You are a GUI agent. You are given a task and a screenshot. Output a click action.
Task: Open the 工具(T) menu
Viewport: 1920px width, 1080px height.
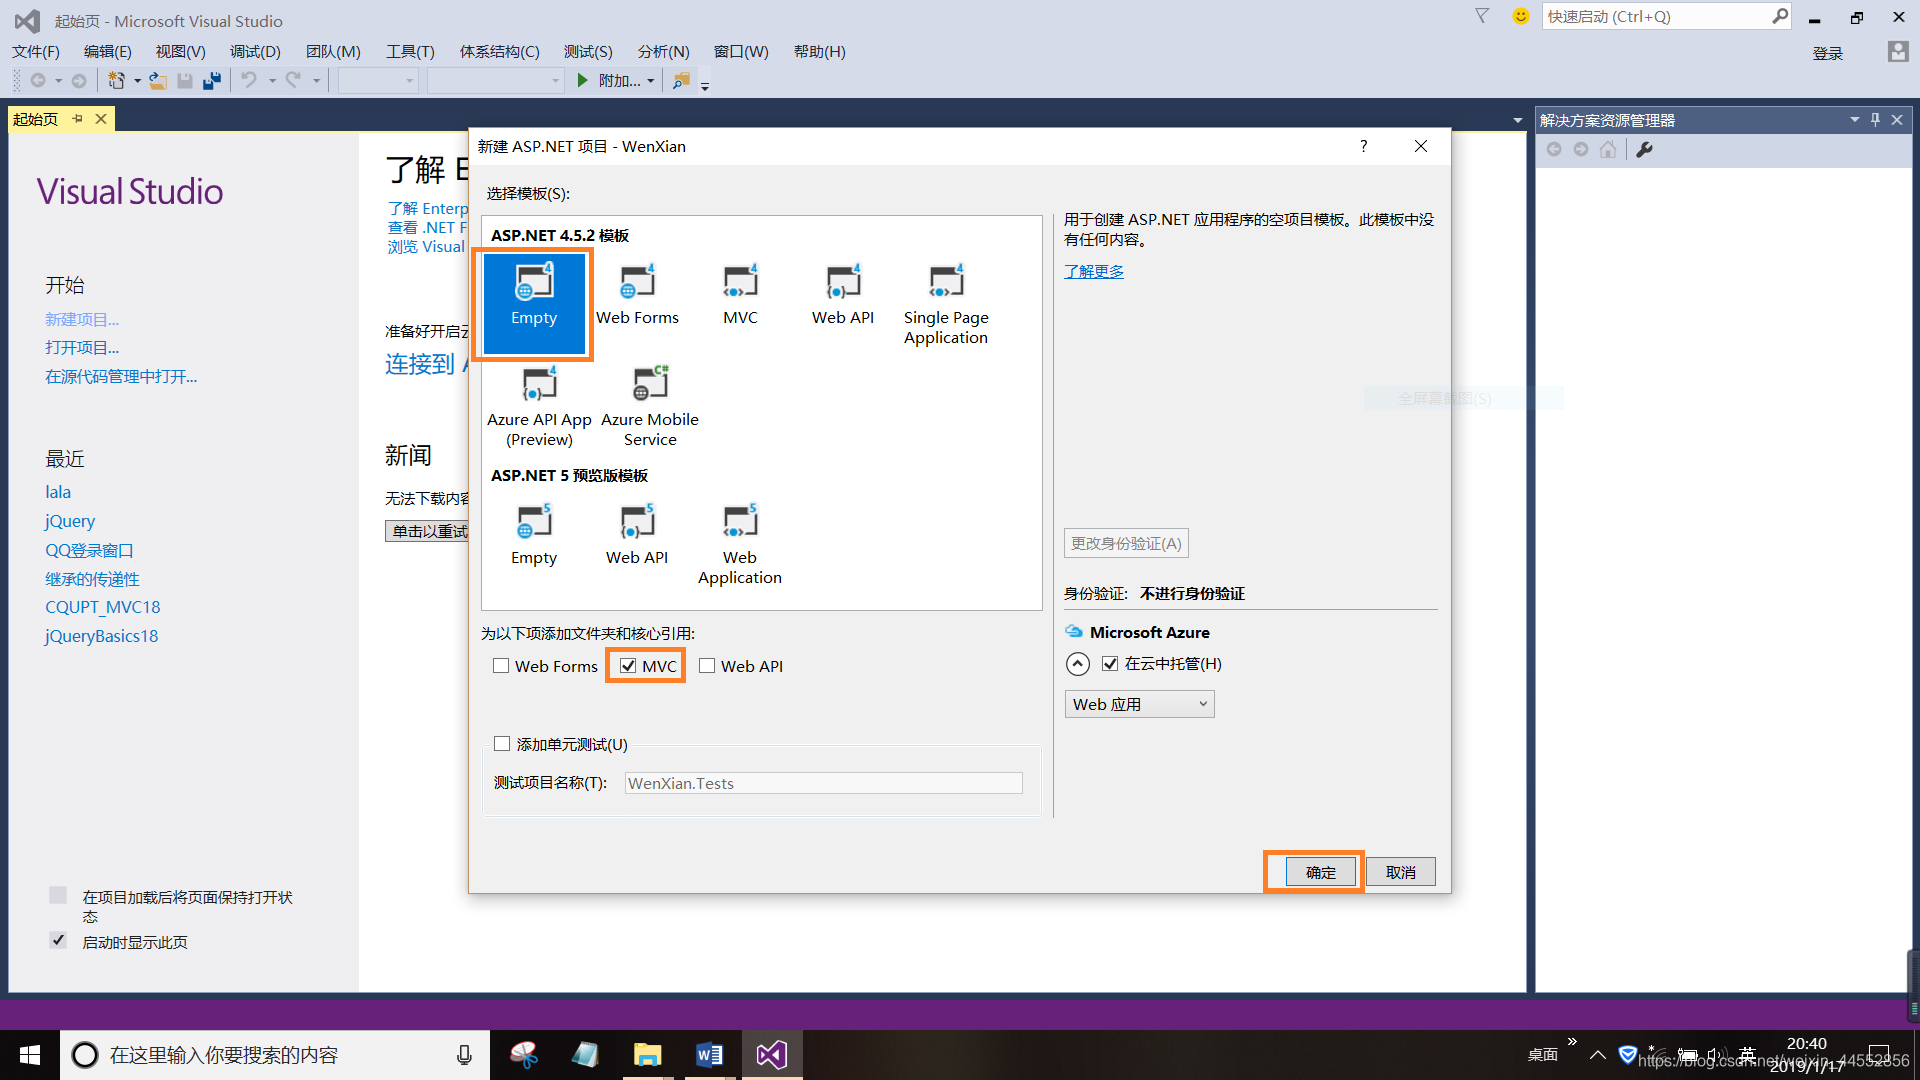[410, 51]
